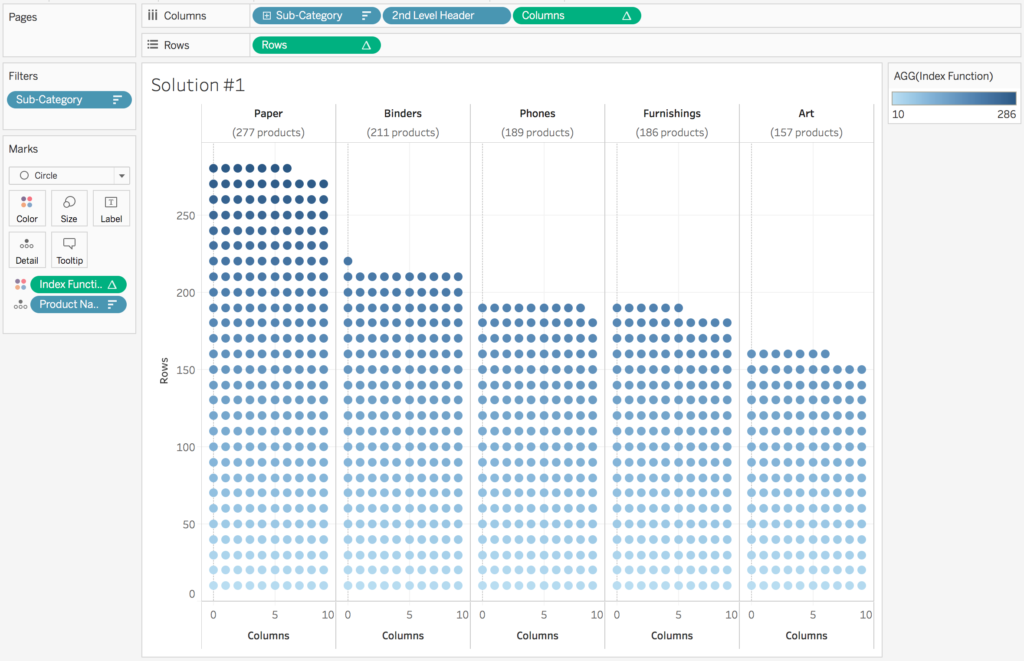Click the Paper column header
The width and height of the screenshot is (1024, 661).
[268, 114]
